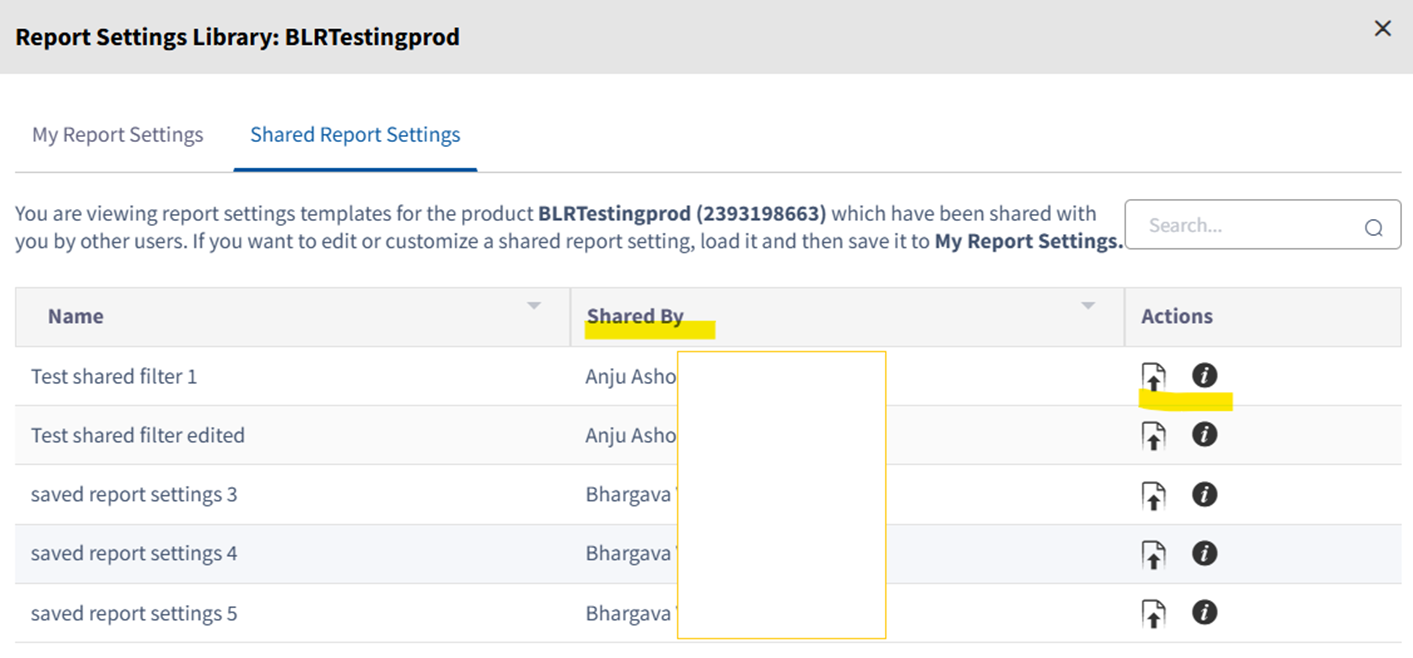Select row 'saved report settings 4'

tap(708, 554)
